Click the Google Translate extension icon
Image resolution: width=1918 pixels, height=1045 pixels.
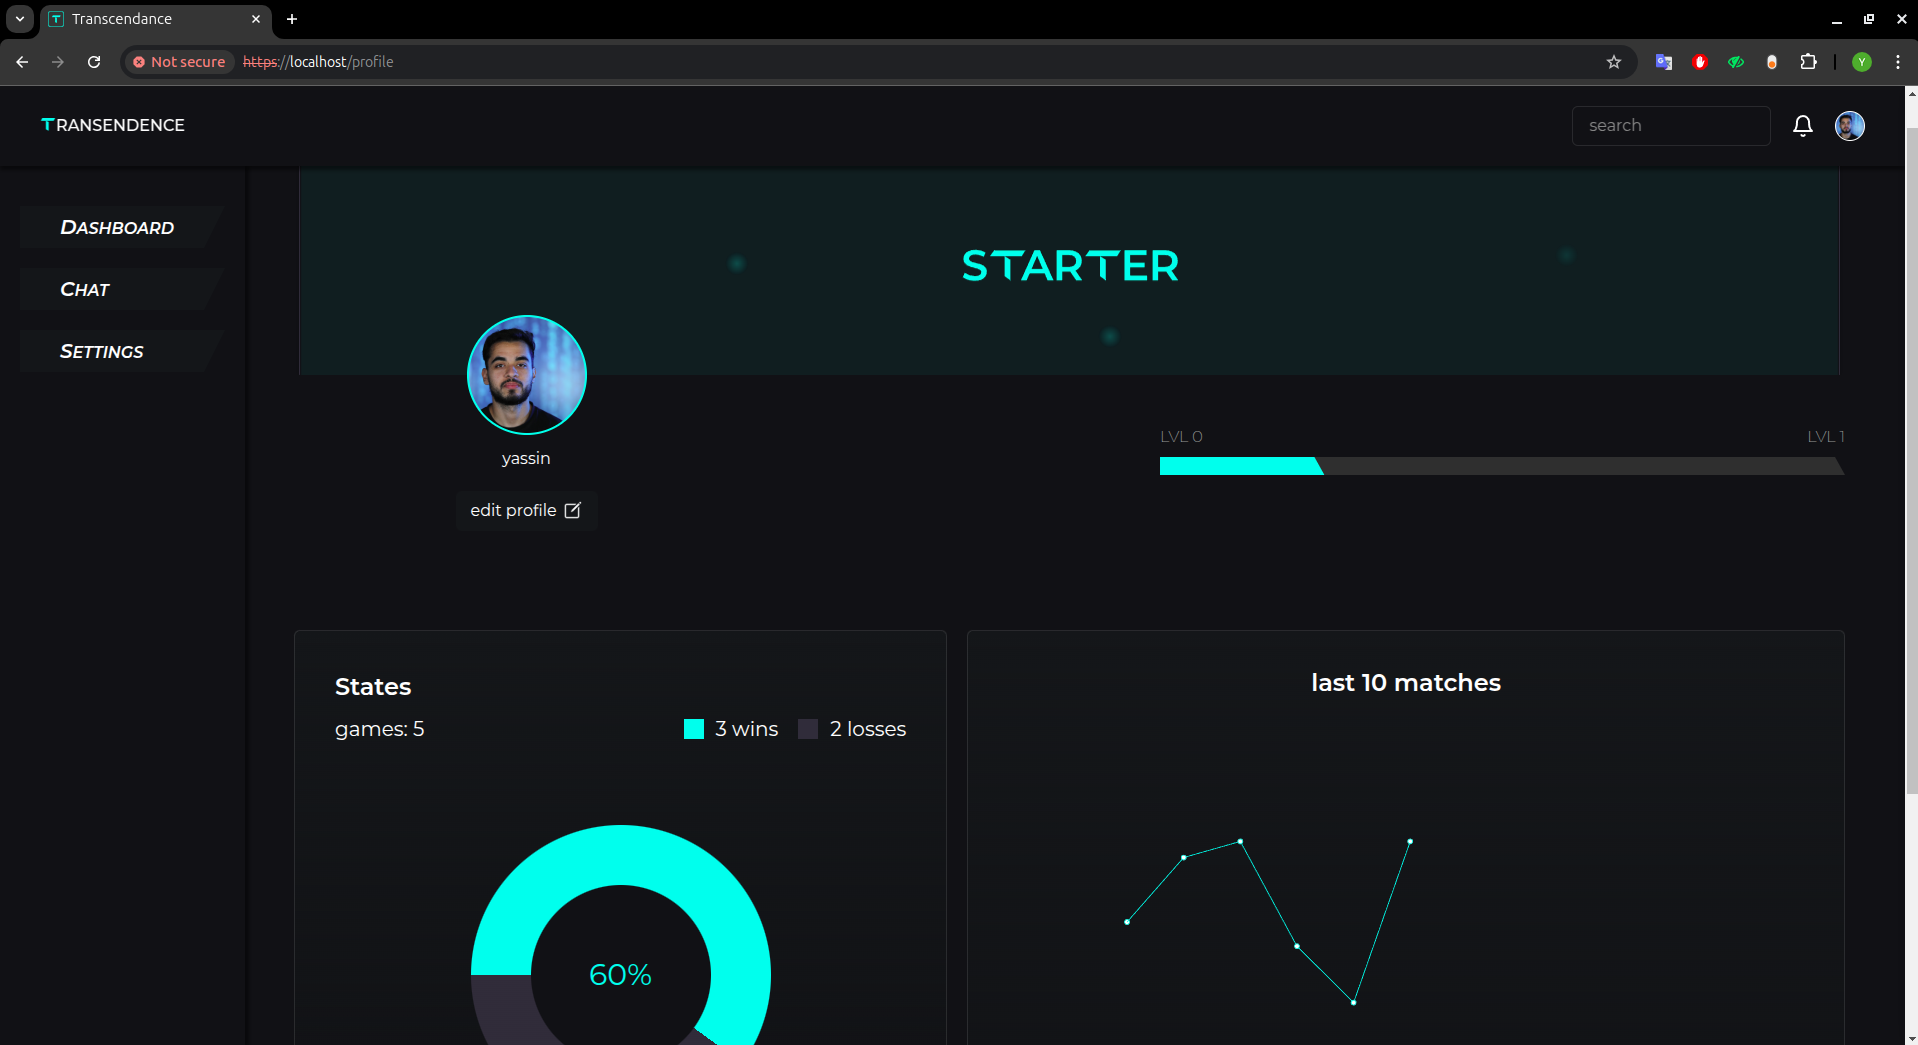[1663, 62]
